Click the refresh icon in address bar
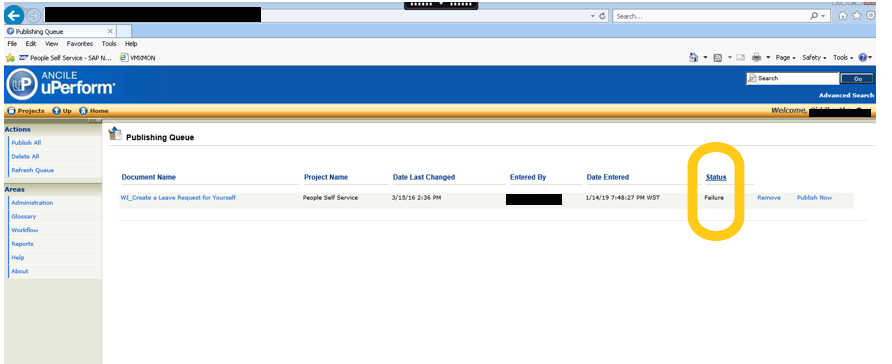 pos(603,16)
